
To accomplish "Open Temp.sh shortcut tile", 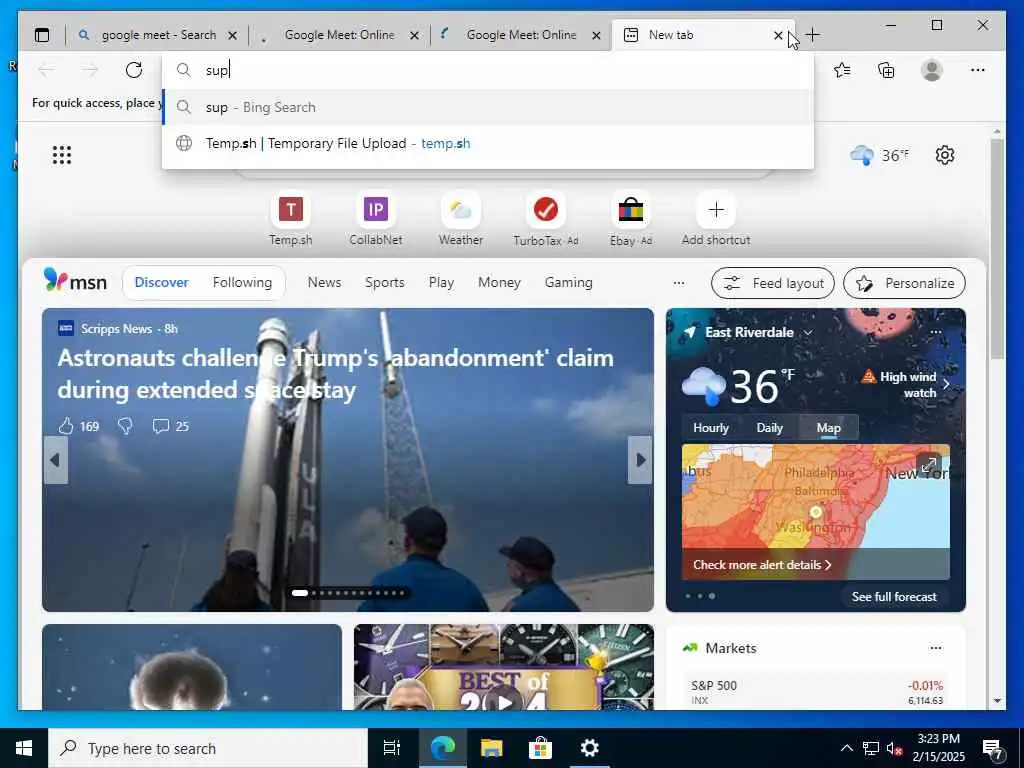I will click(291, 220).
